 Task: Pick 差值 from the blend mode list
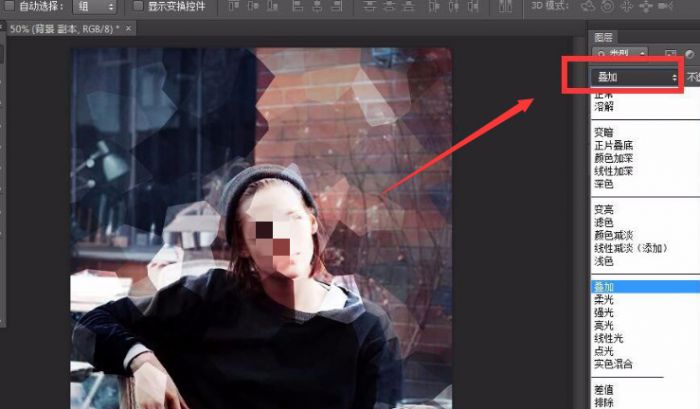(x=606, y=389)
